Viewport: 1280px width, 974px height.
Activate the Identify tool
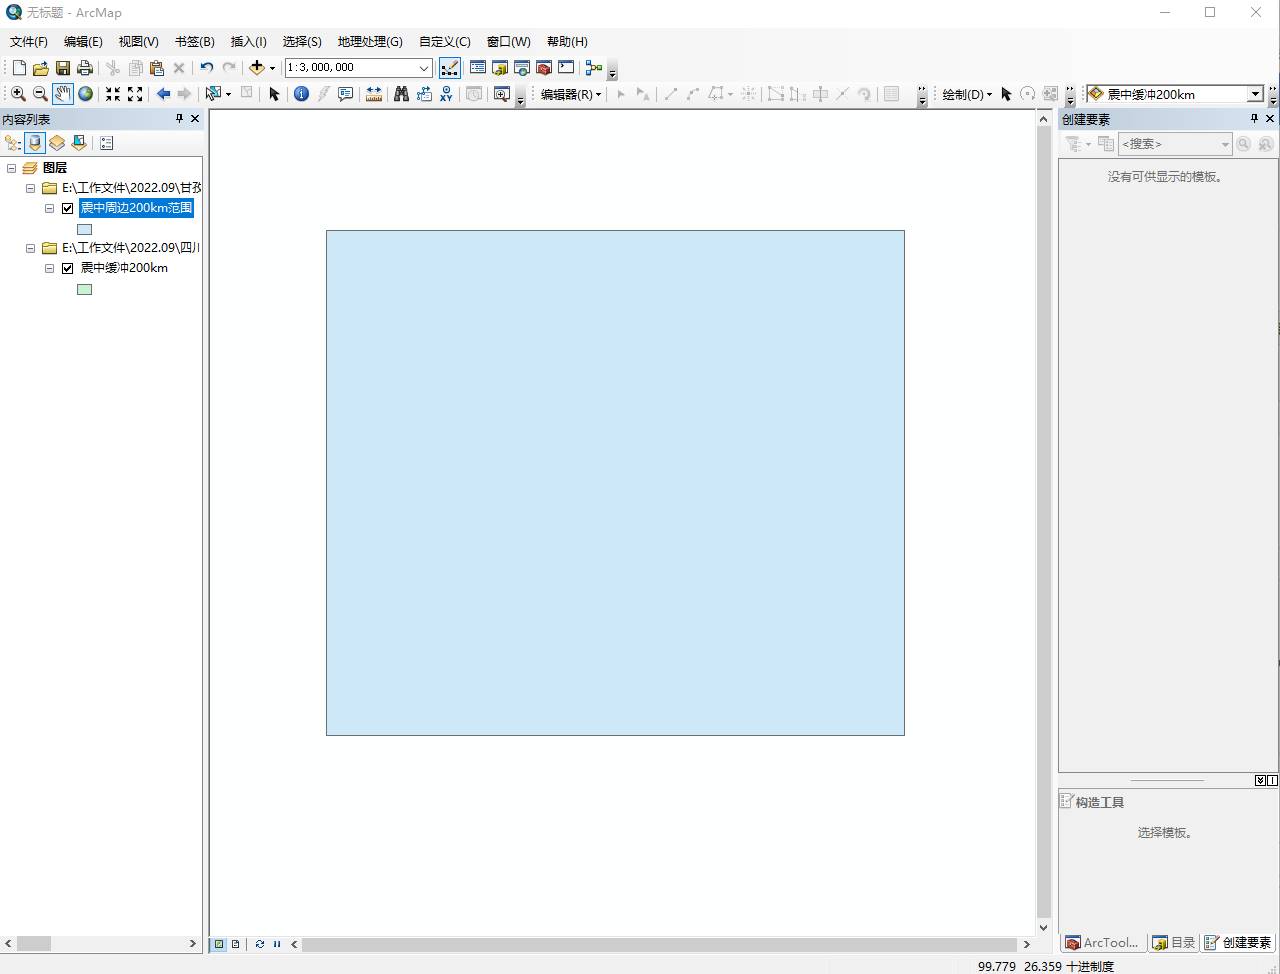pos(302,93)
